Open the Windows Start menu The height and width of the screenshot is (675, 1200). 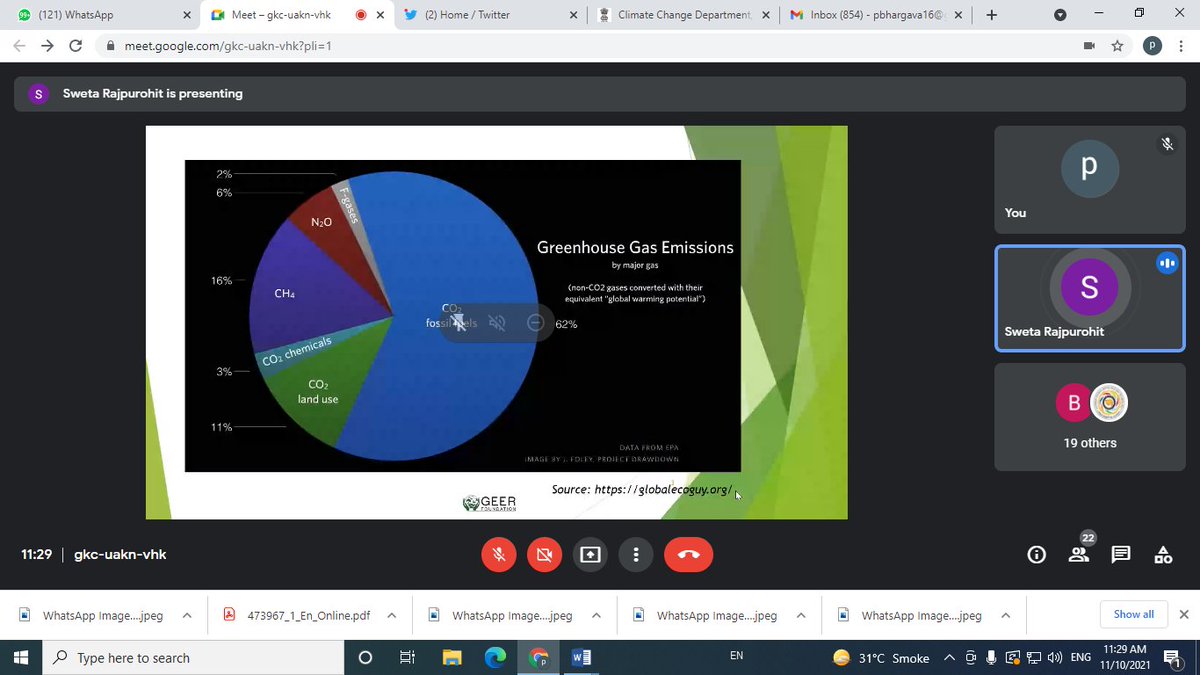(x=20, y=658)
